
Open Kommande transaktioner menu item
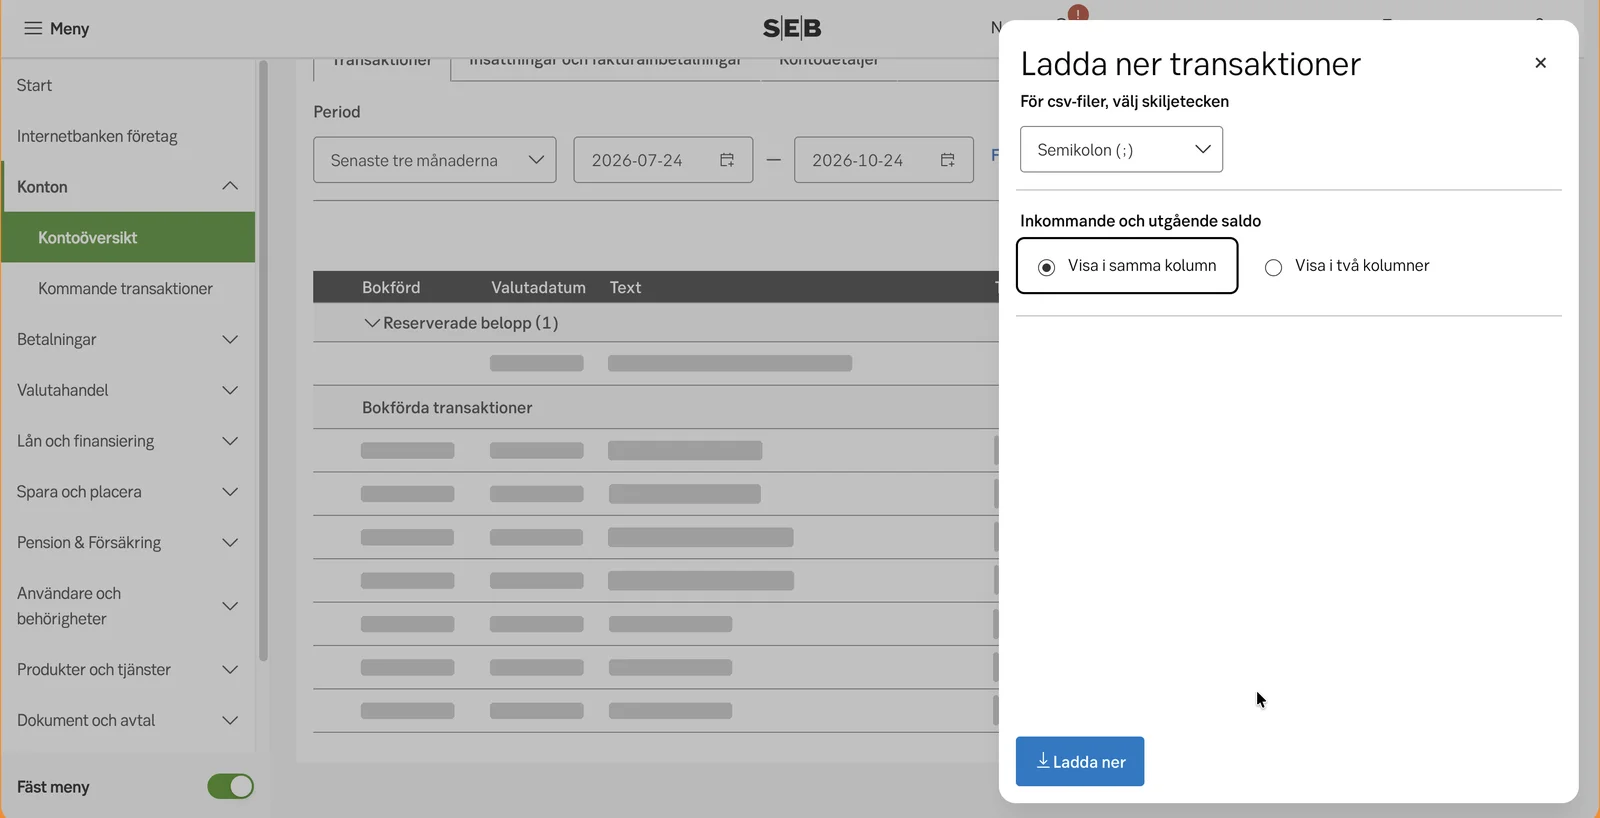pos(128,289)
